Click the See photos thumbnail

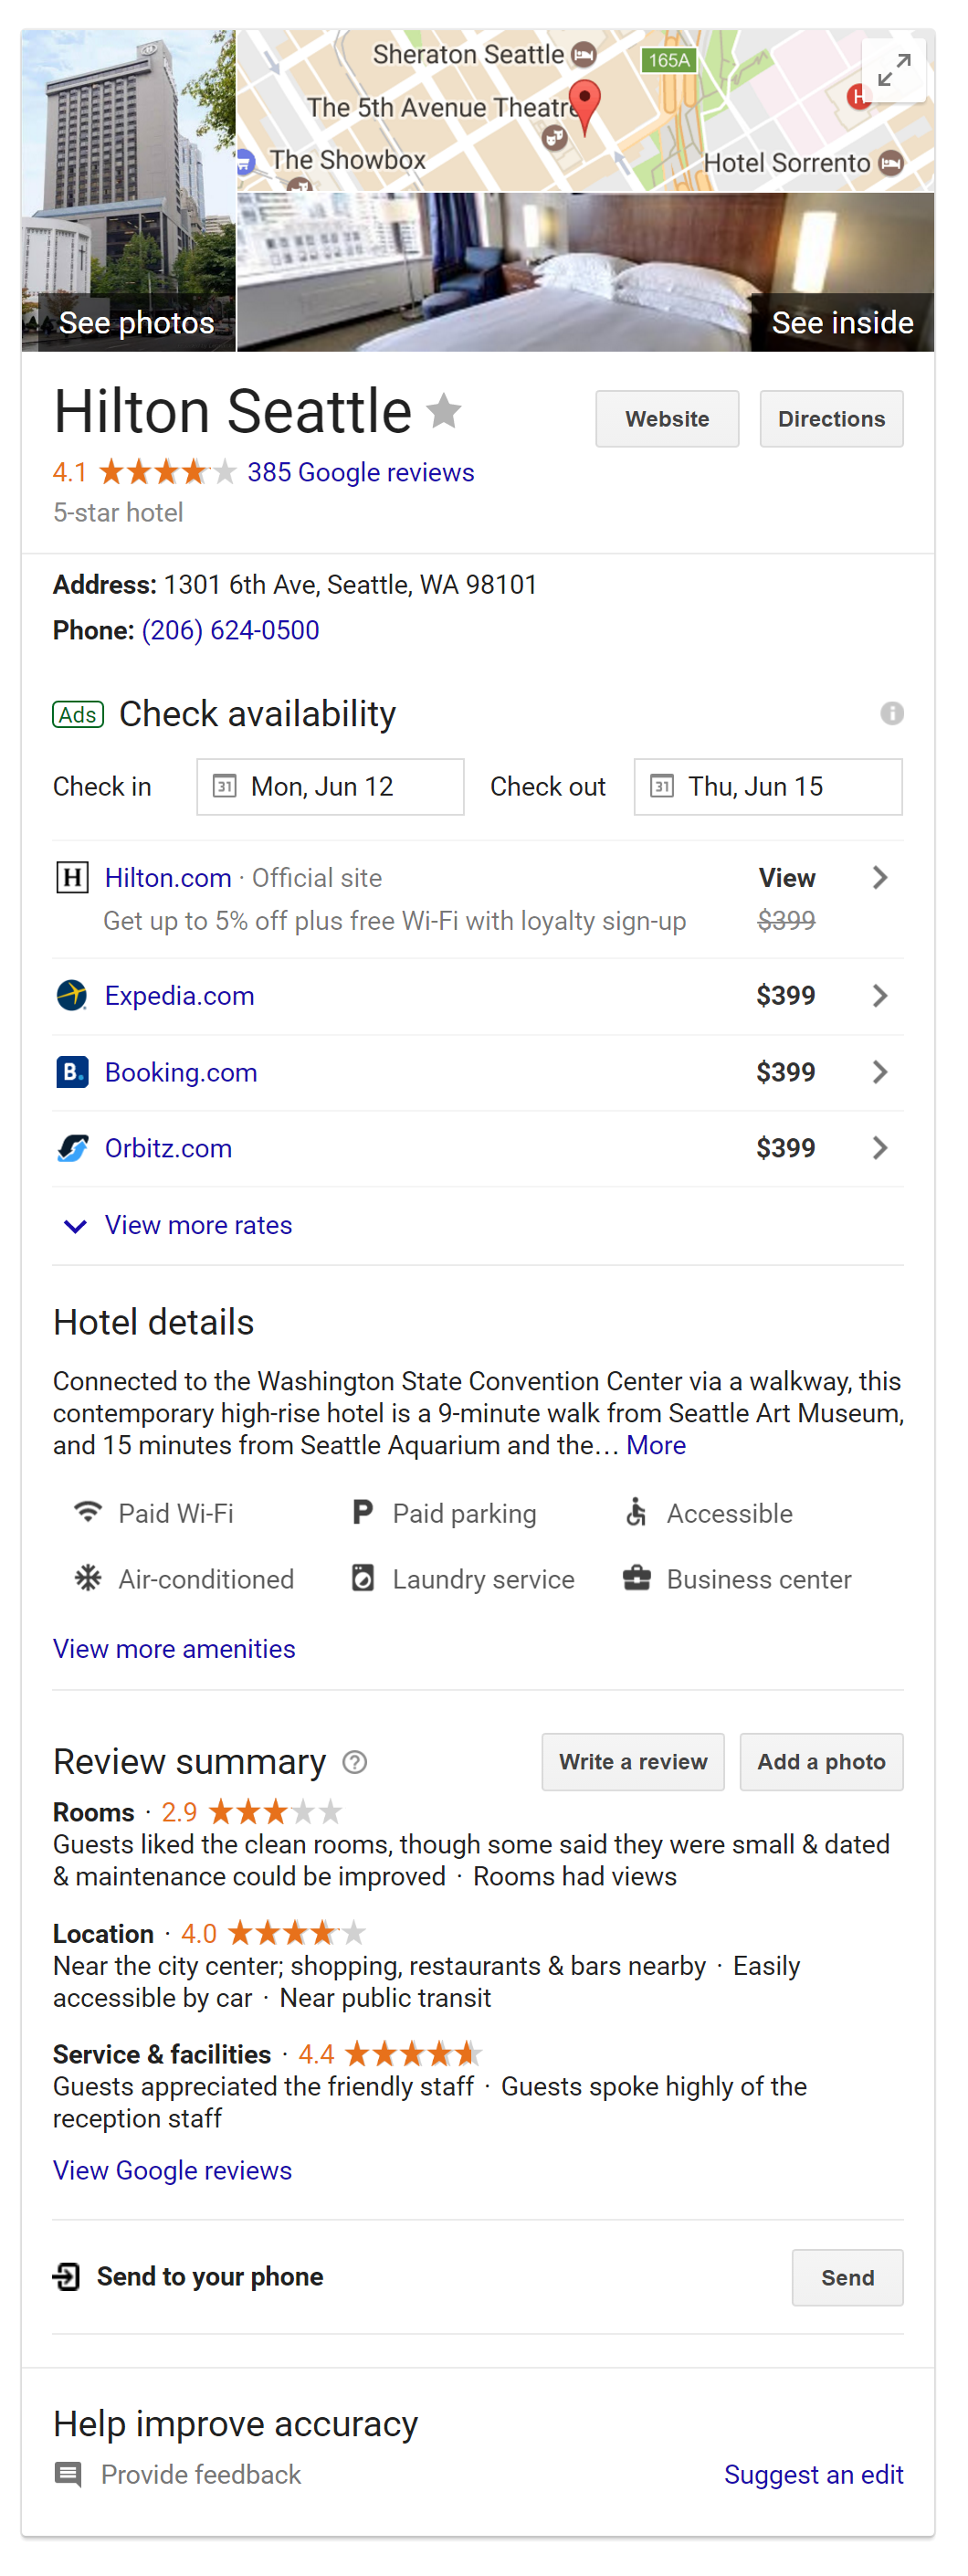tap(129, 191)
